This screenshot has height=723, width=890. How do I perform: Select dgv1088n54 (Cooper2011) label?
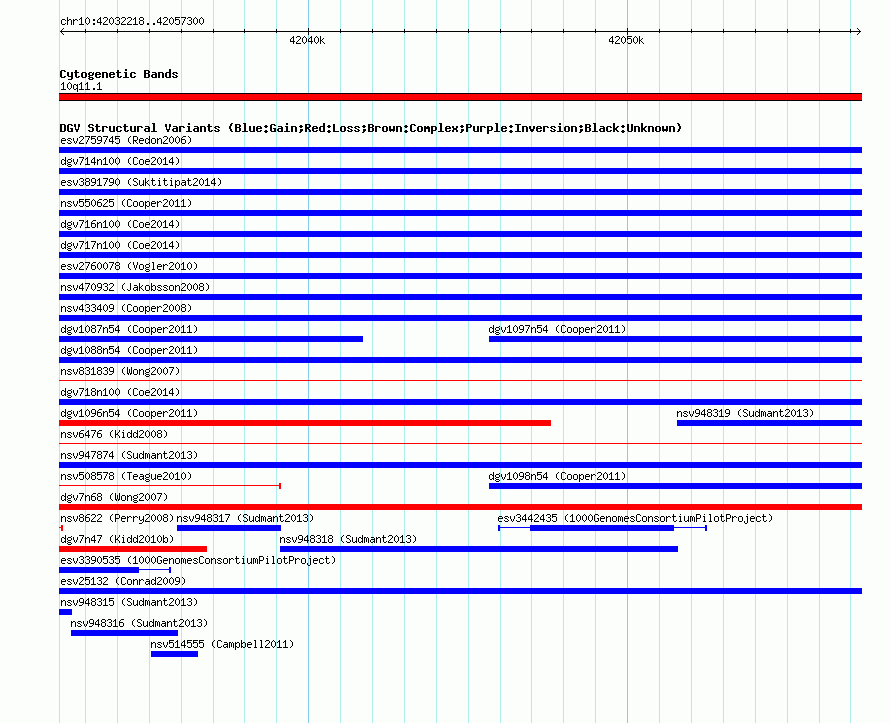click(x=129, y=350)
